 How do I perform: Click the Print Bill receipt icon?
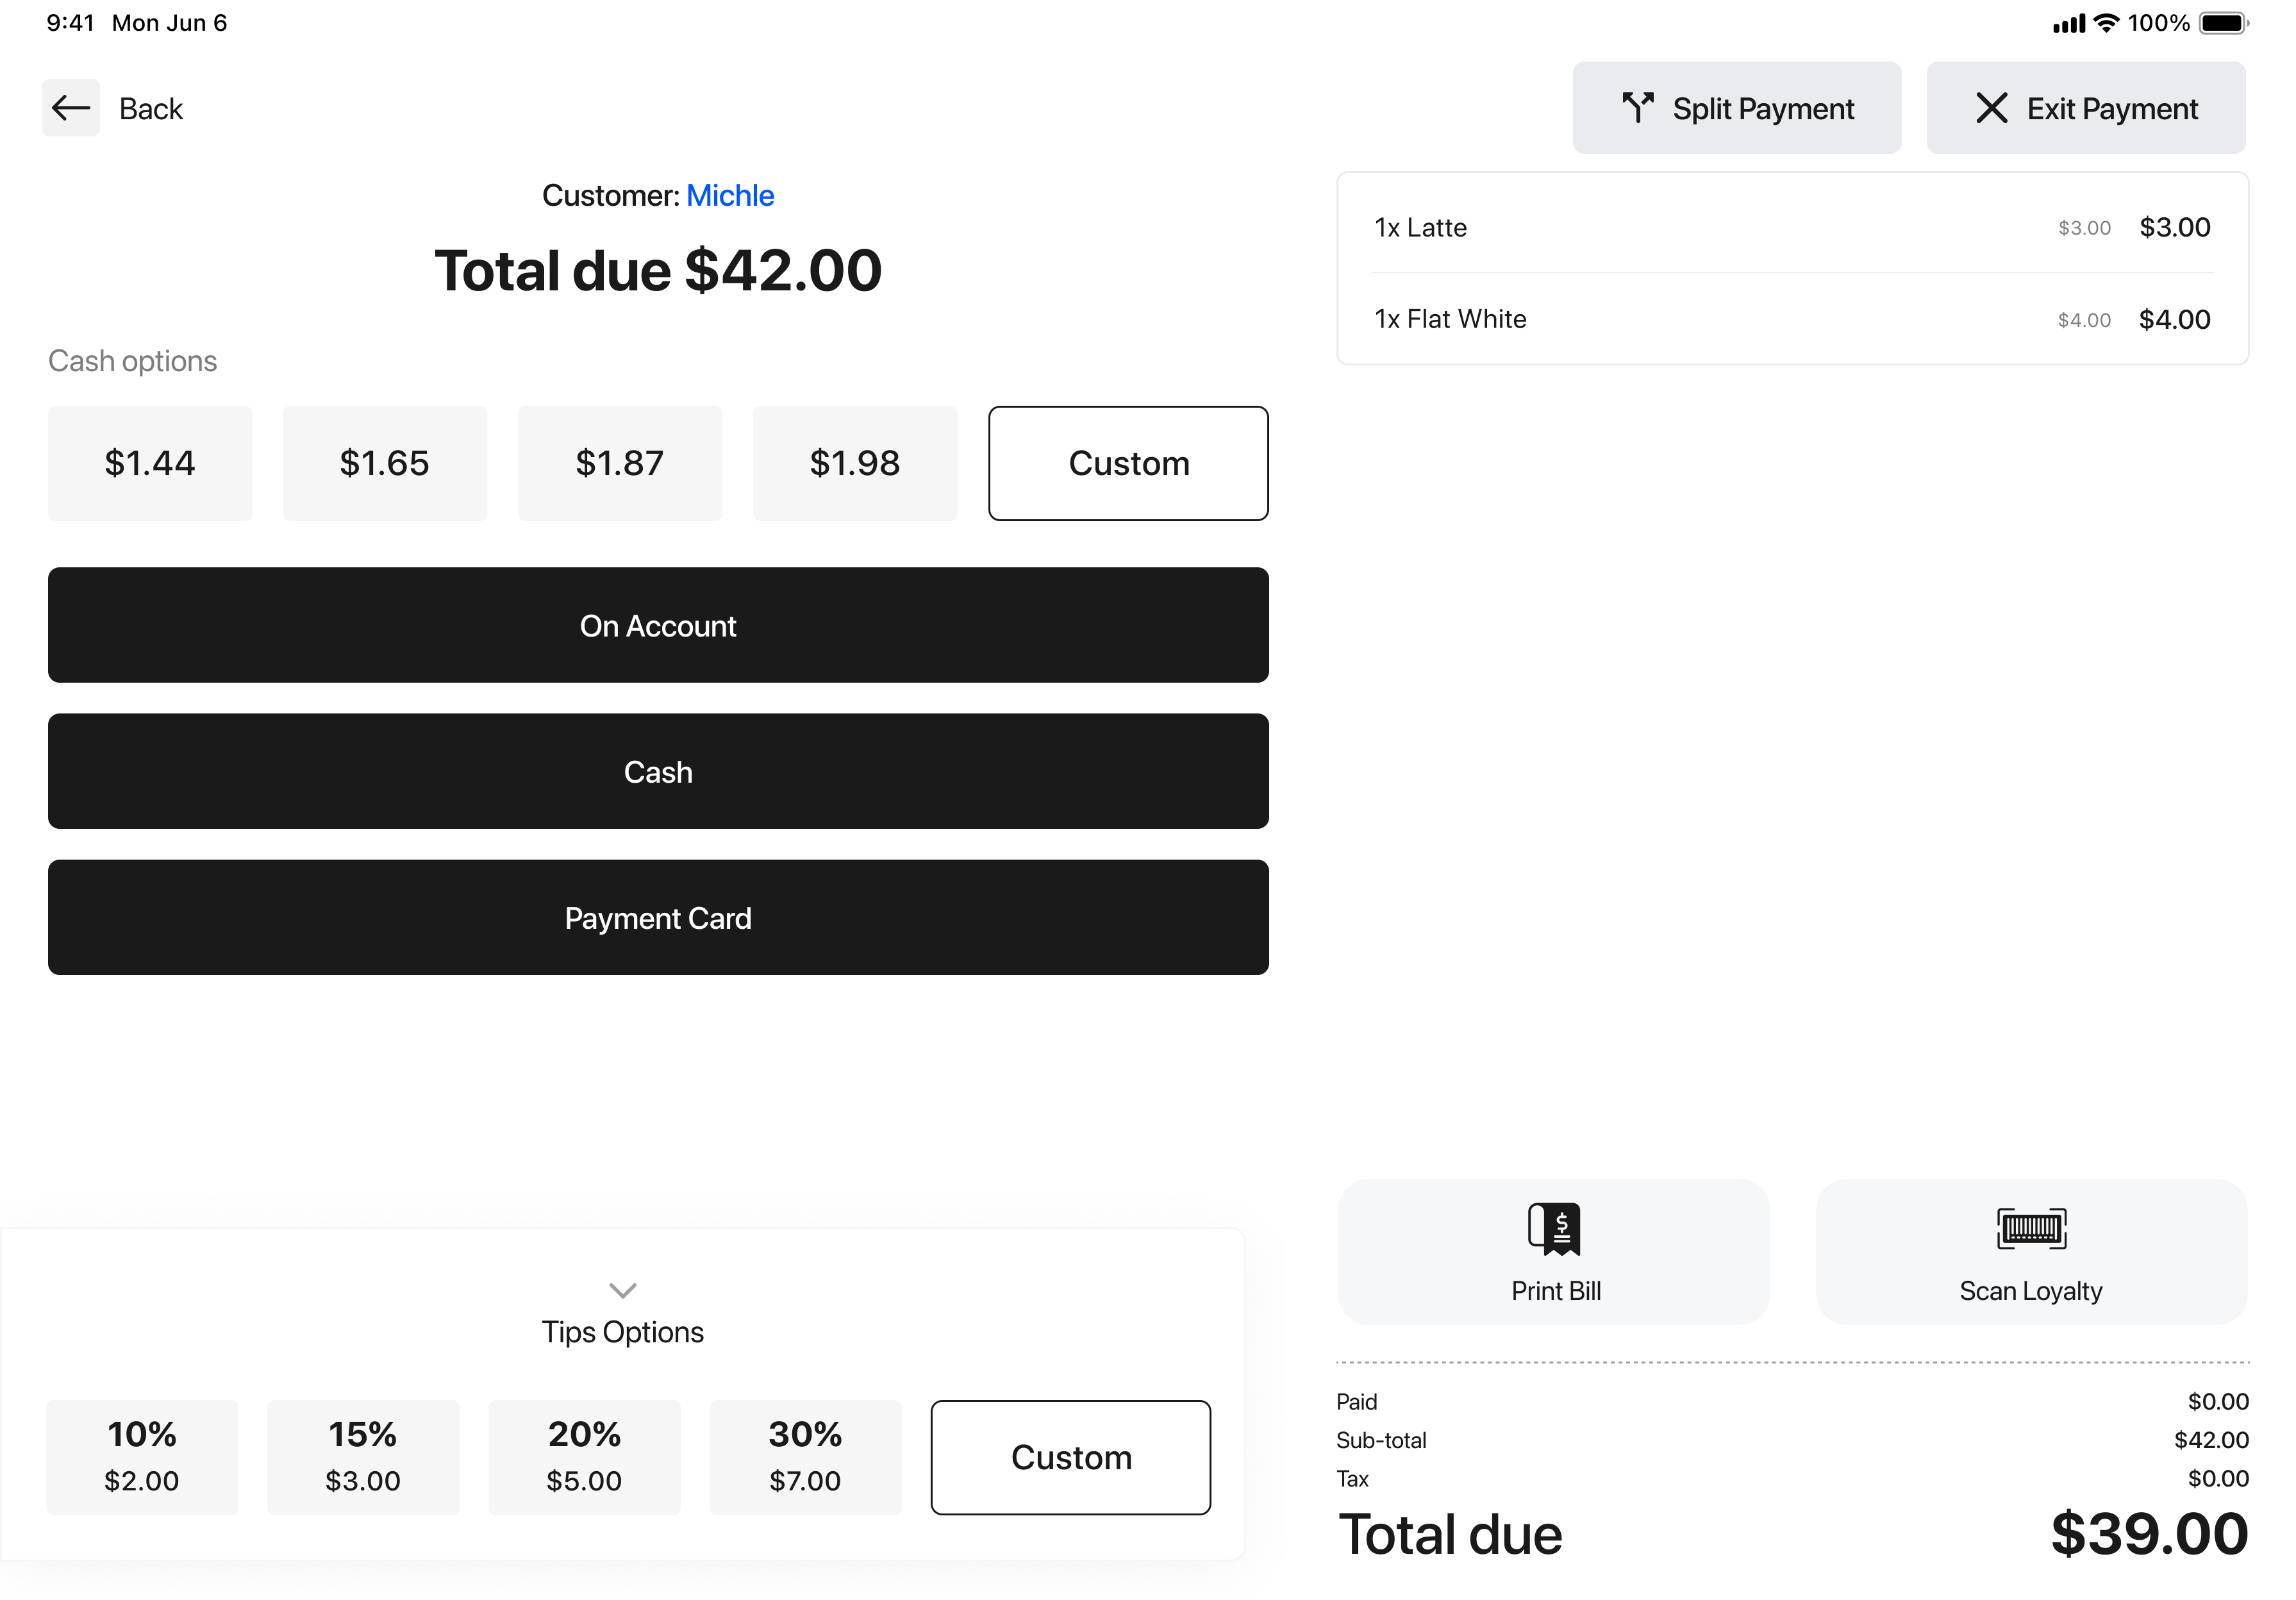coord(1554,1229)
